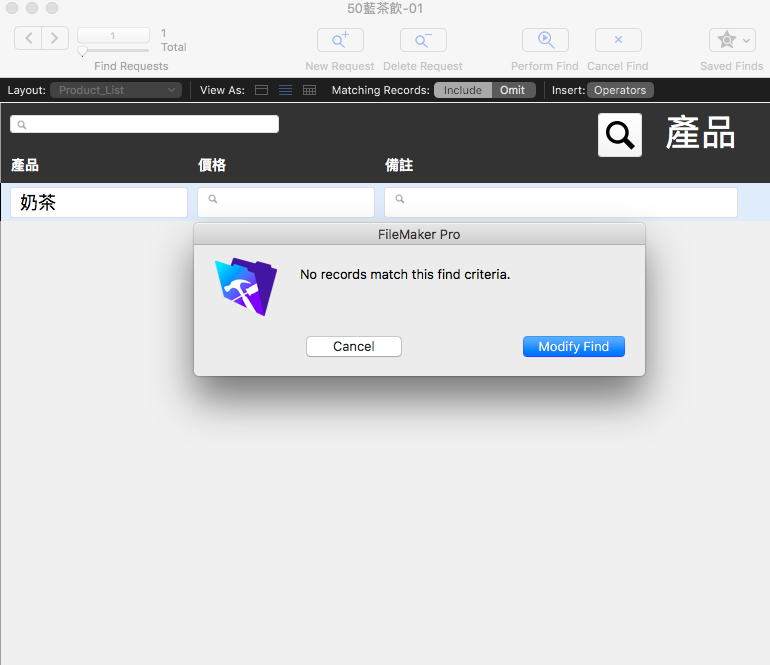Click the request number field
Image resolution: width=770 pixels, height=665 pixels.
[113, 35]
